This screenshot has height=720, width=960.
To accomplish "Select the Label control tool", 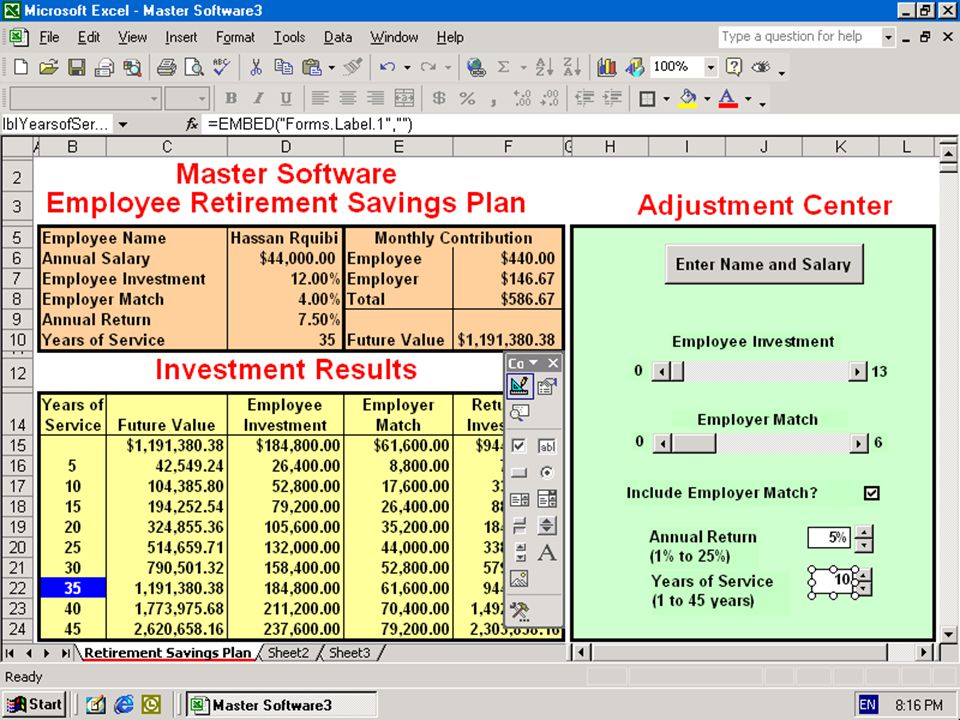I will point(547,553).
